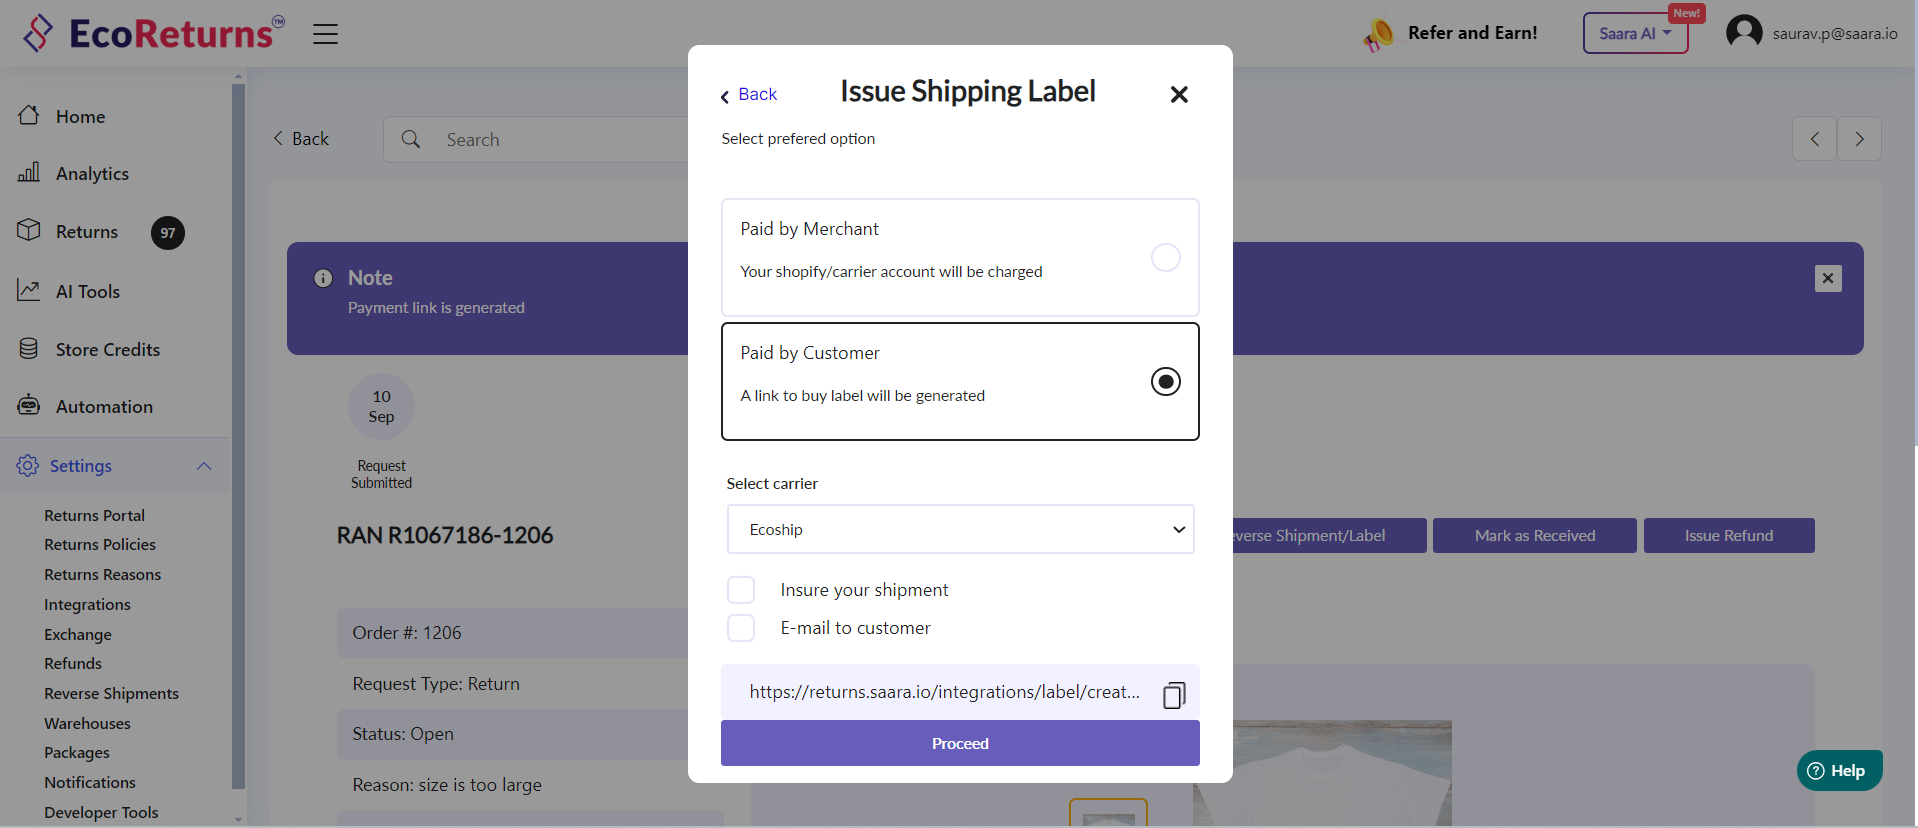
Task: Check the E-mail to customer box
Action: coord(741,628)
